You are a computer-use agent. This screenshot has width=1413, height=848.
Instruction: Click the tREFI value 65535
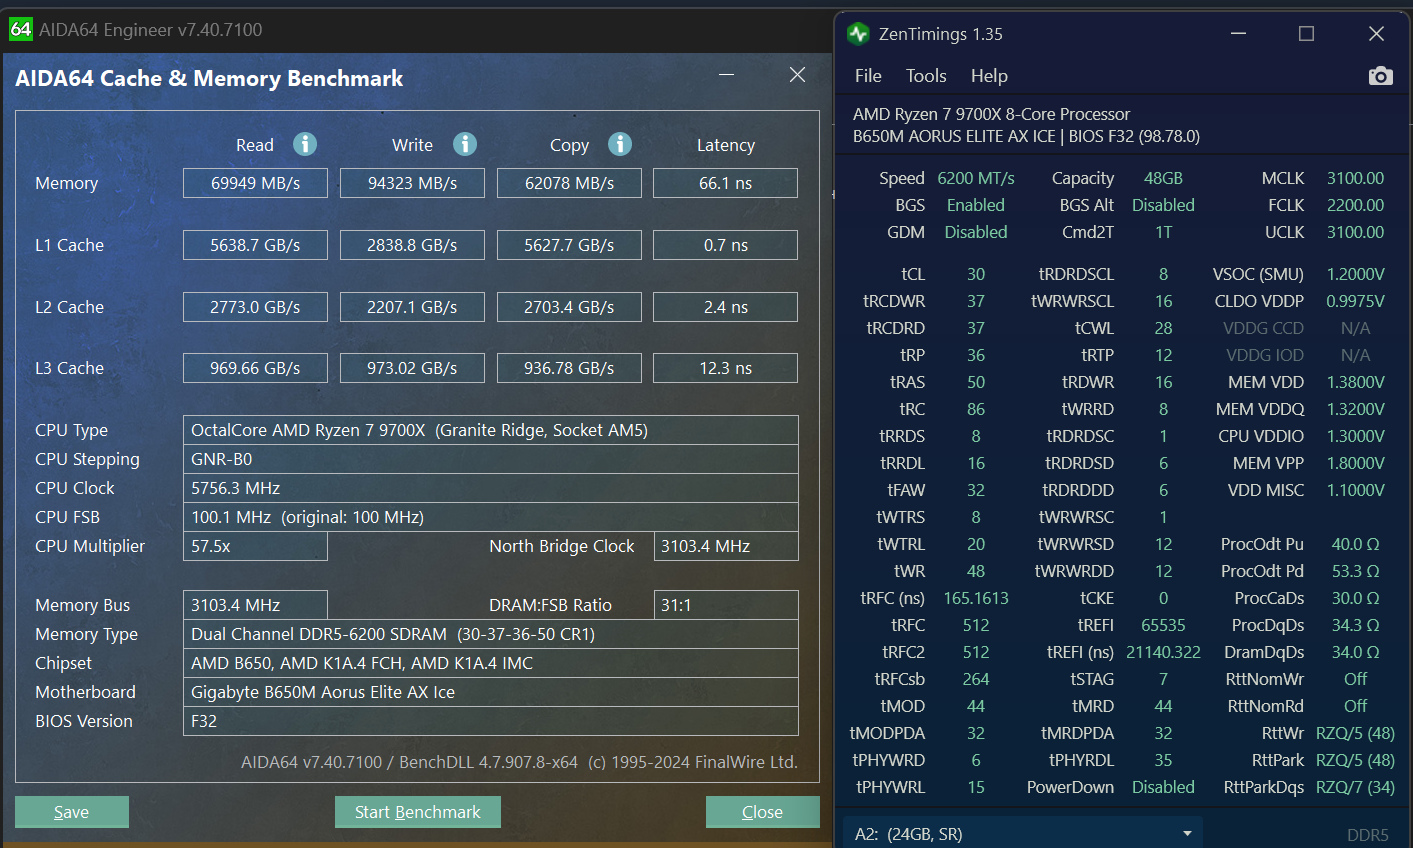pos(1163,625)
